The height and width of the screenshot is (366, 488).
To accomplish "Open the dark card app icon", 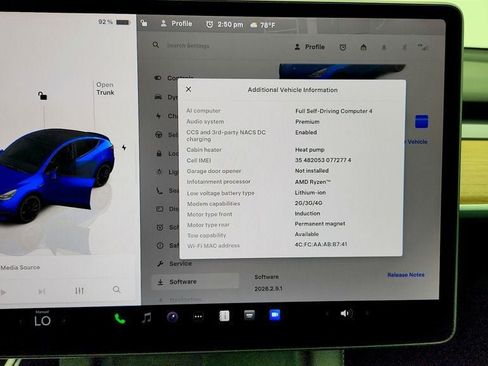I will [x=249, y=315].
